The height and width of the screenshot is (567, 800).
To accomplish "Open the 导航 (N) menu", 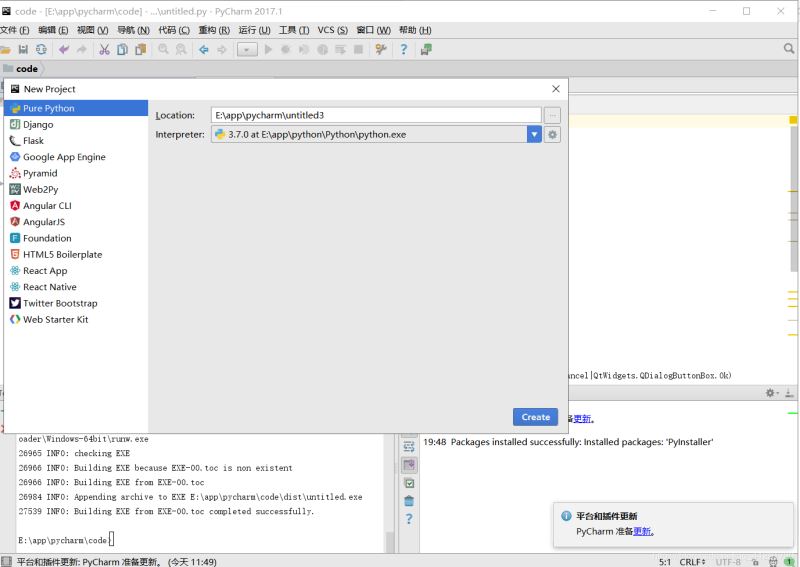I will pos(133,30).
